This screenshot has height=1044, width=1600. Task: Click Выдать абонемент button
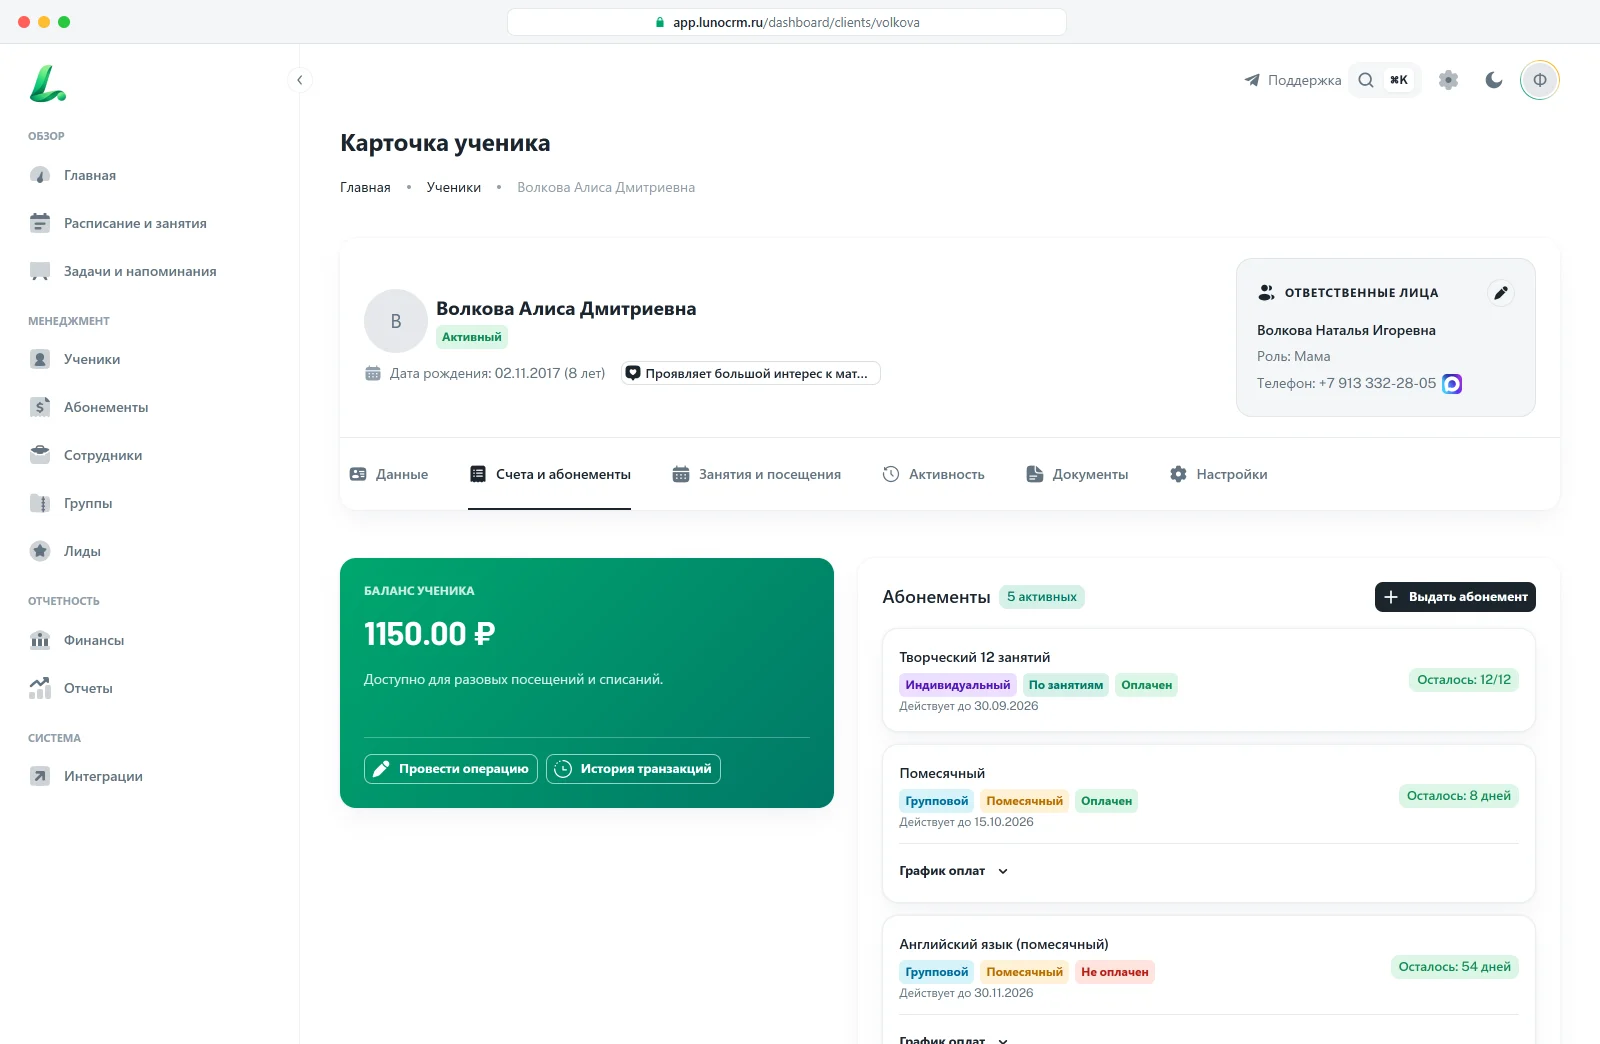click(x=1455, y=597)
